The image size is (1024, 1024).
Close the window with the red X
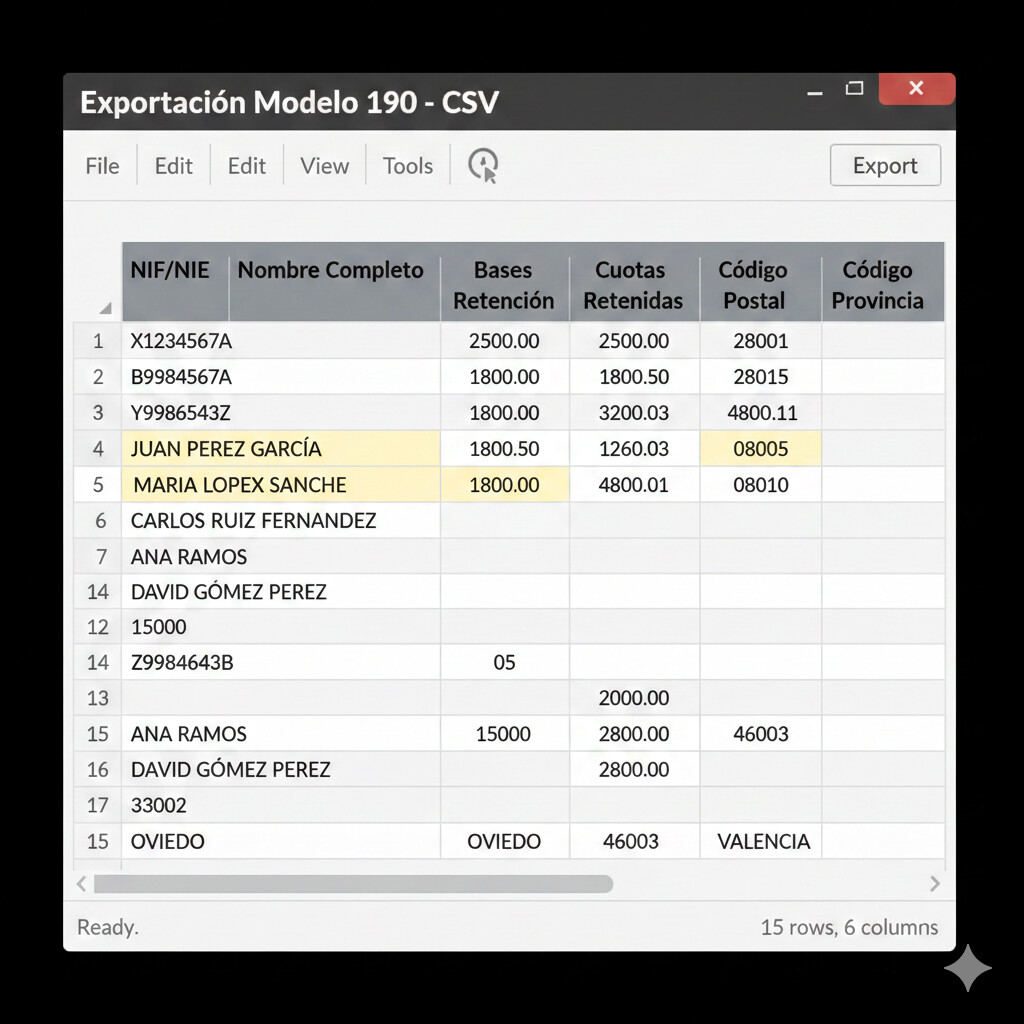tap(916, 88)
